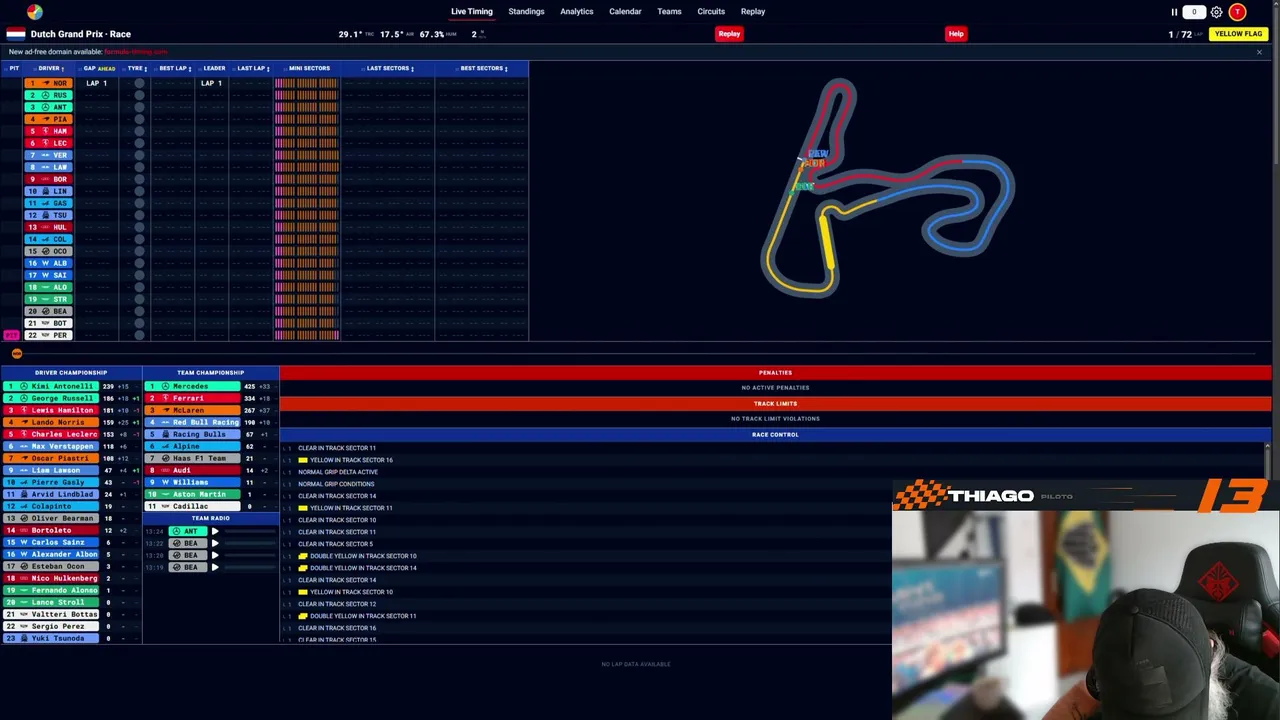Open settings via the gear icon
Screen dimensions: 1280x720
click(1216, 12)
